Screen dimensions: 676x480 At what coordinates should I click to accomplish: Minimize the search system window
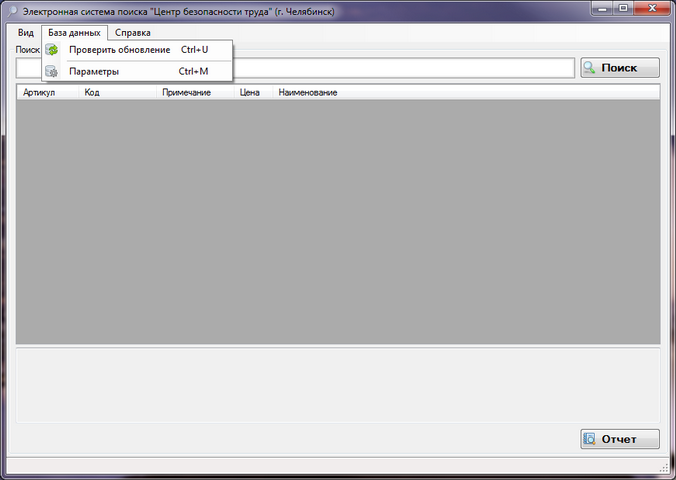(x=597, y=10)
